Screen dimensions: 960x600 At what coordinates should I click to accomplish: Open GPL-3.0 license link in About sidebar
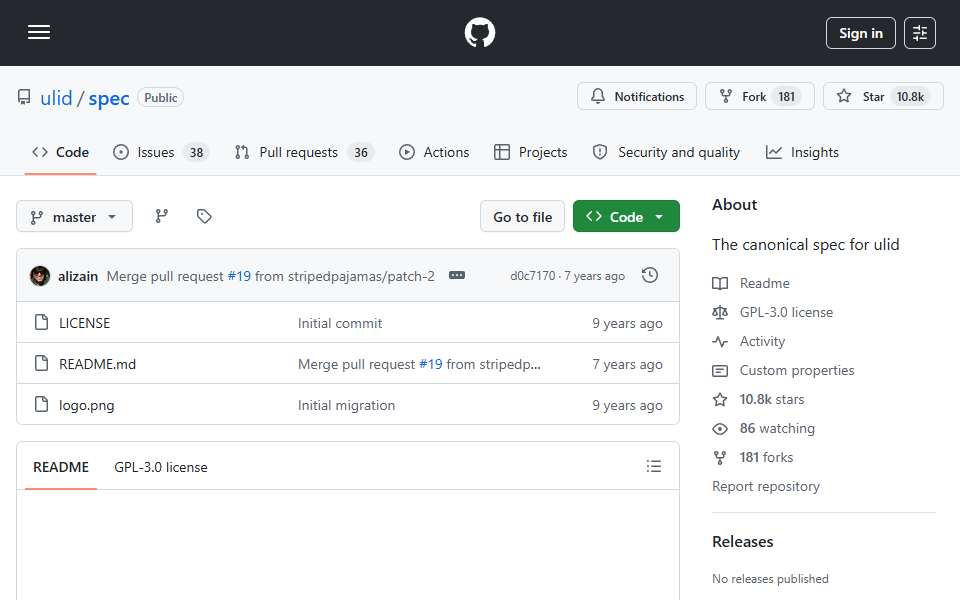click(786, 312)
